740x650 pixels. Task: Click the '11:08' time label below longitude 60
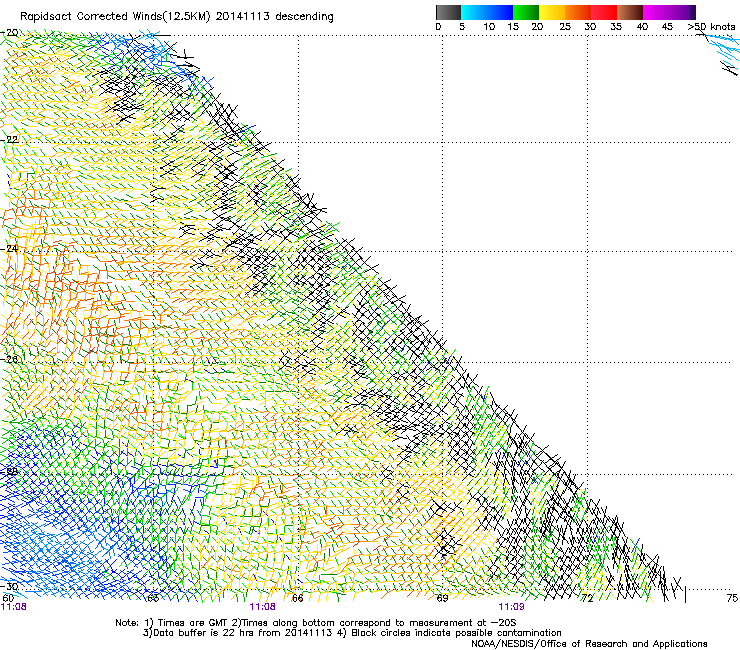(14, 607)
